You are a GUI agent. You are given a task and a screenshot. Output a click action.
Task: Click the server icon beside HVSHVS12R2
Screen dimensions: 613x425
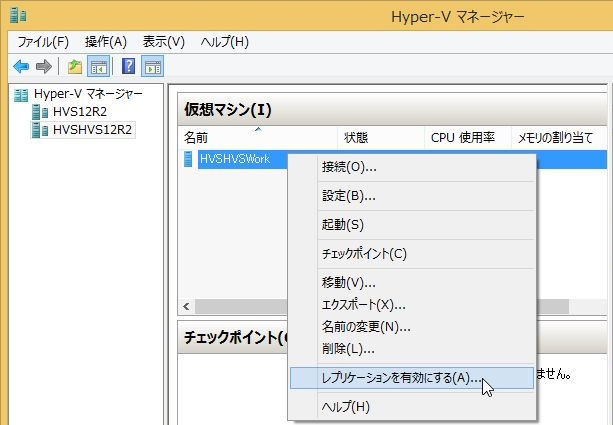[40, 130]
